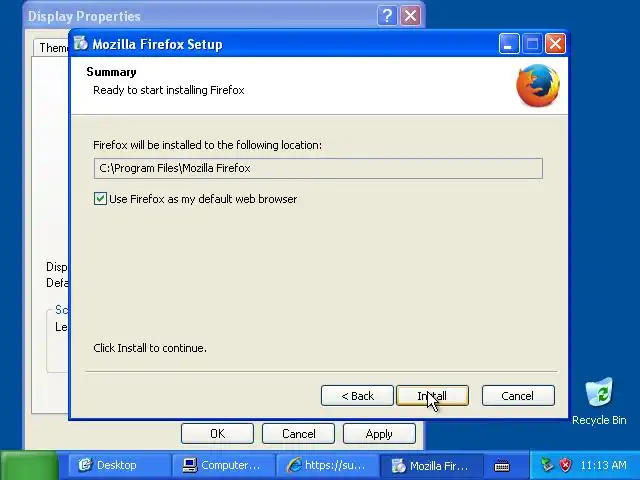The image size is (640, 480).
Task: Close the Mozilla Firefox Setup window
Action: click(x=555, y=44)
